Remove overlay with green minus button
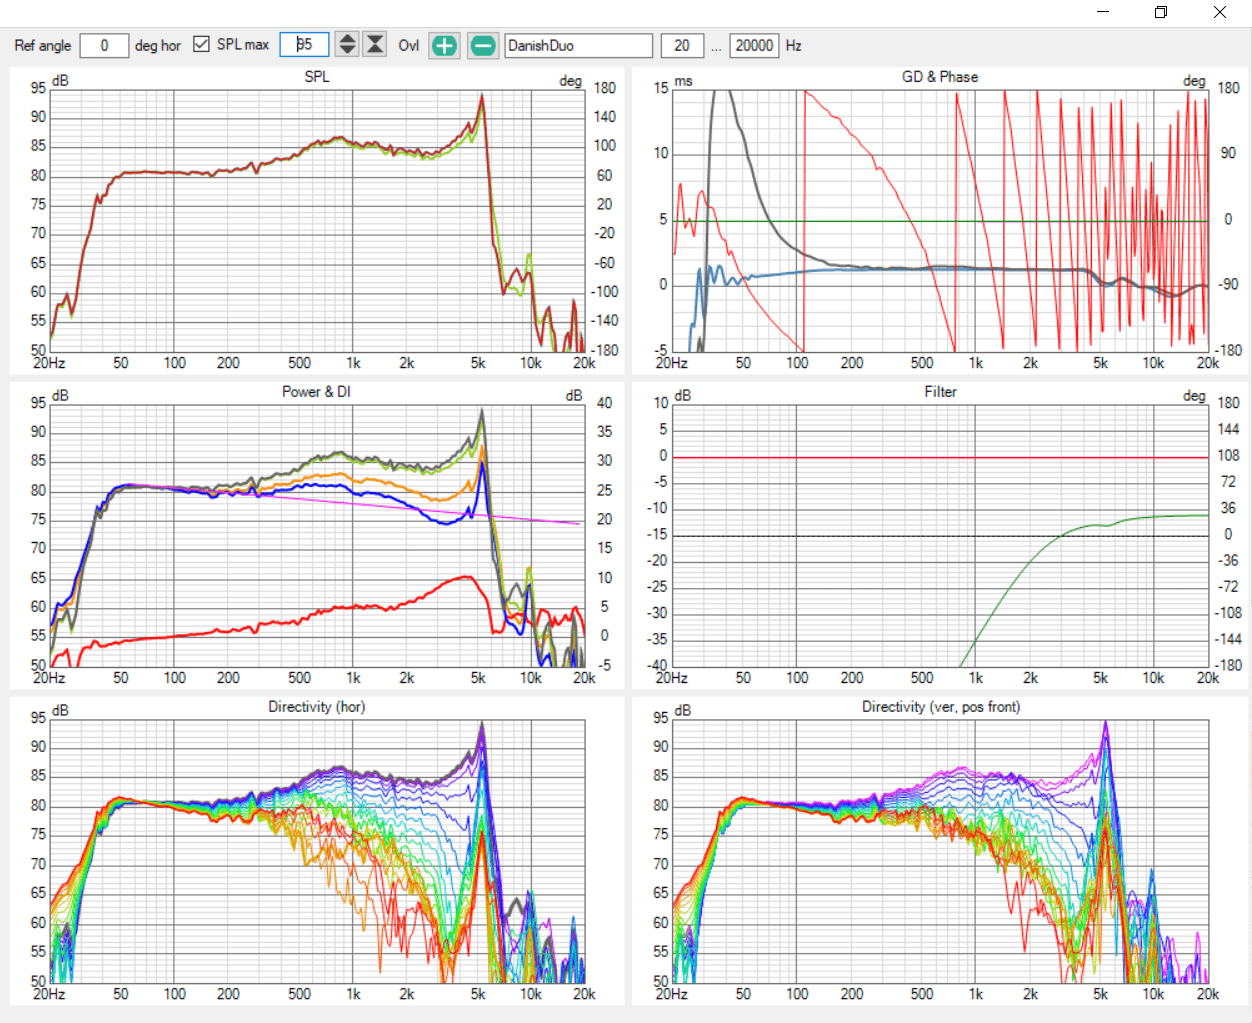Screen dimensions: 1252x1023 [x=483, y=45]
